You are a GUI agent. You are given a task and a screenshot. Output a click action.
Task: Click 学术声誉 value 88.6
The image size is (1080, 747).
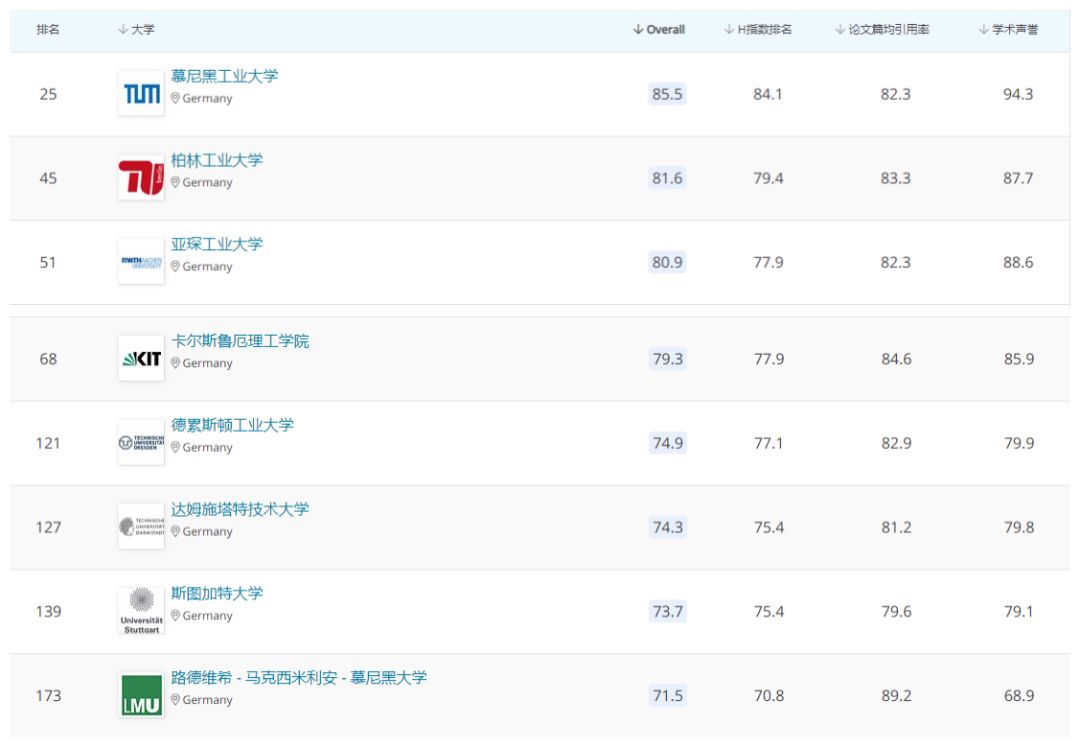click(x=1018, y=262)
